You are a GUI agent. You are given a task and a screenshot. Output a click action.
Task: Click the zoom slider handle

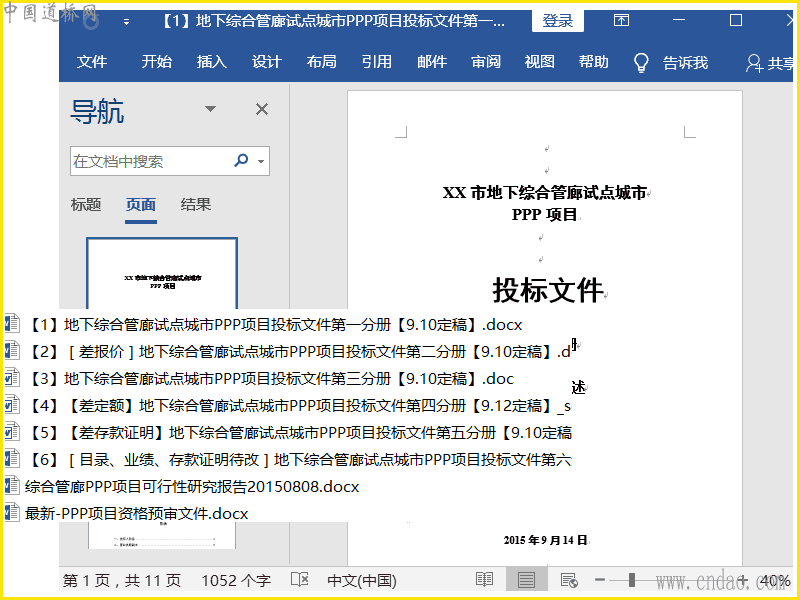[632, 580]
